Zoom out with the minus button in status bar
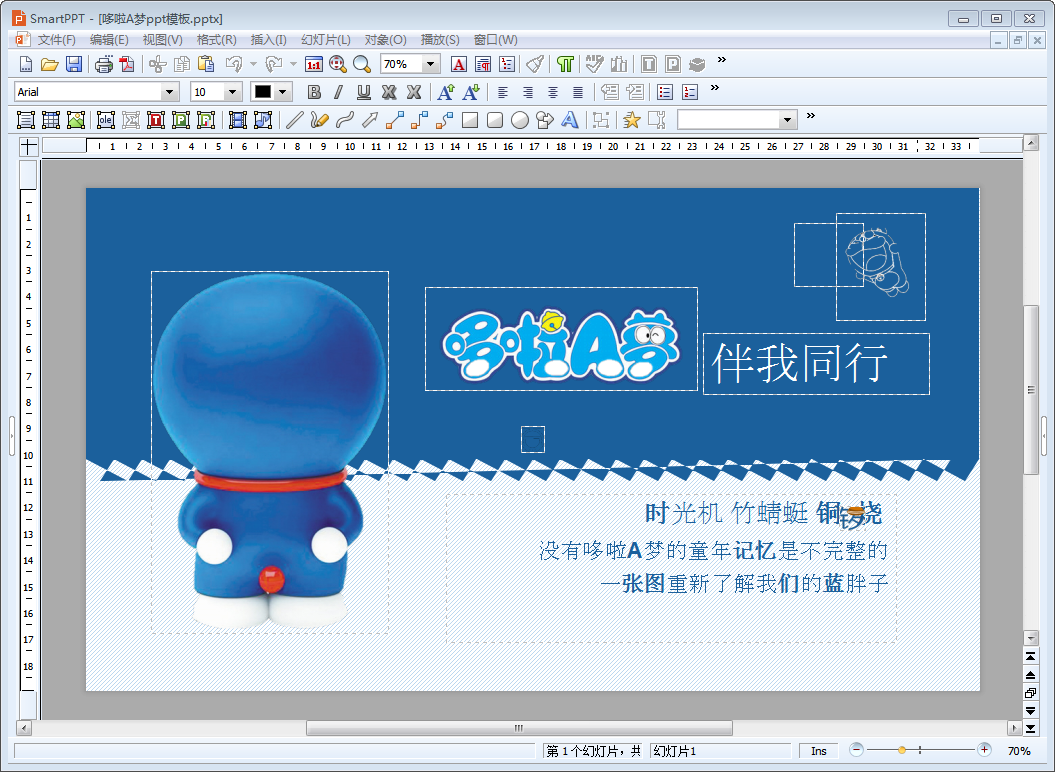Viewport: 1055px width, 772px height. [857, 750]
